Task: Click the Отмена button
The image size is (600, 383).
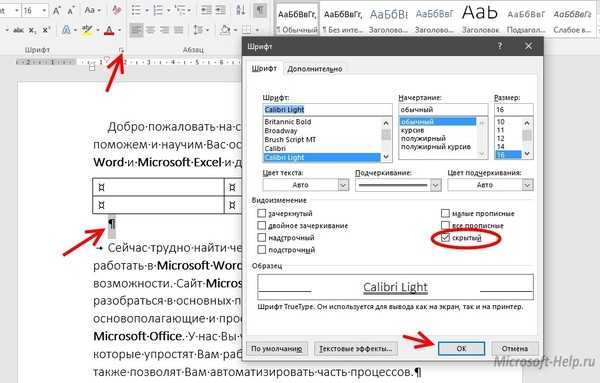Action: coord(515,349)
